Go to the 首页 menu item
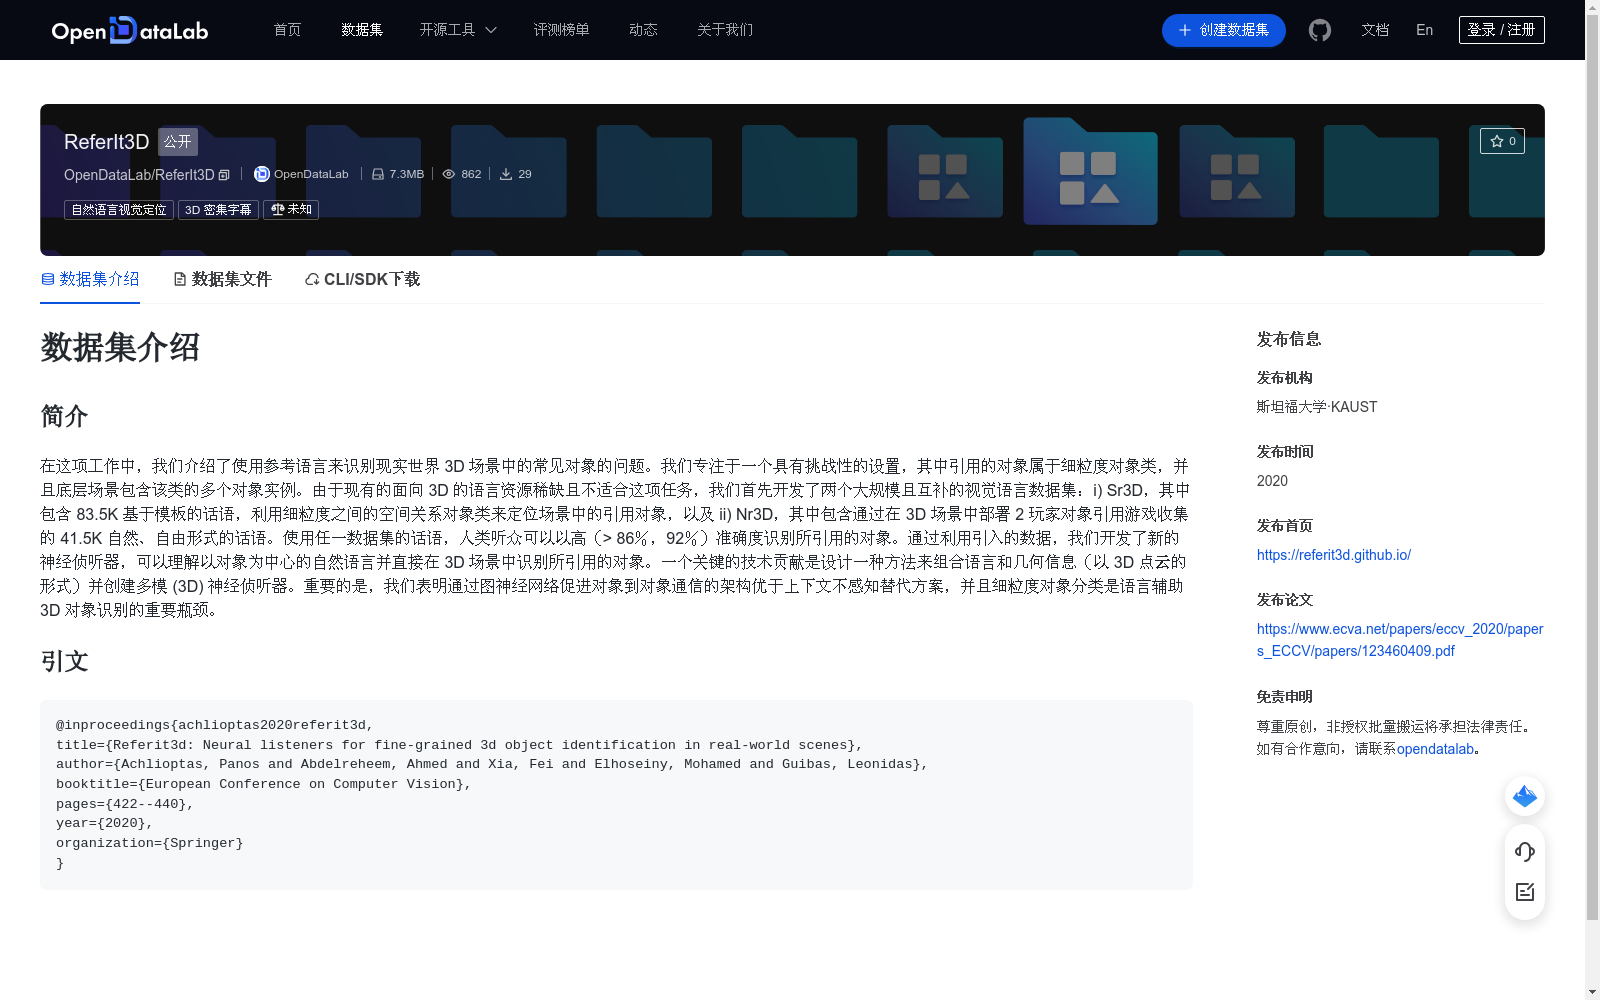Image resolution: width=1600 pixels, height=1000 pixels. coord(287,30)
